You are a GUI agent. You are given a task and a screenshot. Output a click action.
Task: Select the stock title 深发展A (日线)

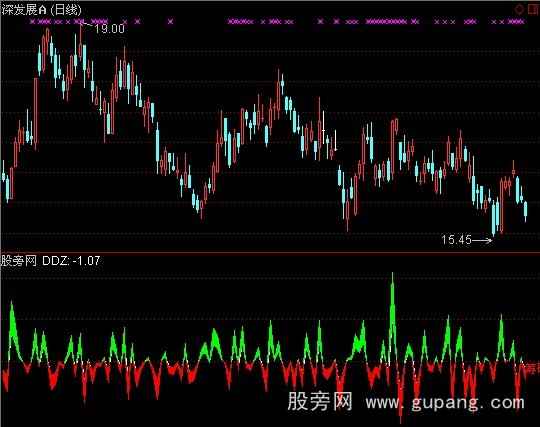pos(41,10)
